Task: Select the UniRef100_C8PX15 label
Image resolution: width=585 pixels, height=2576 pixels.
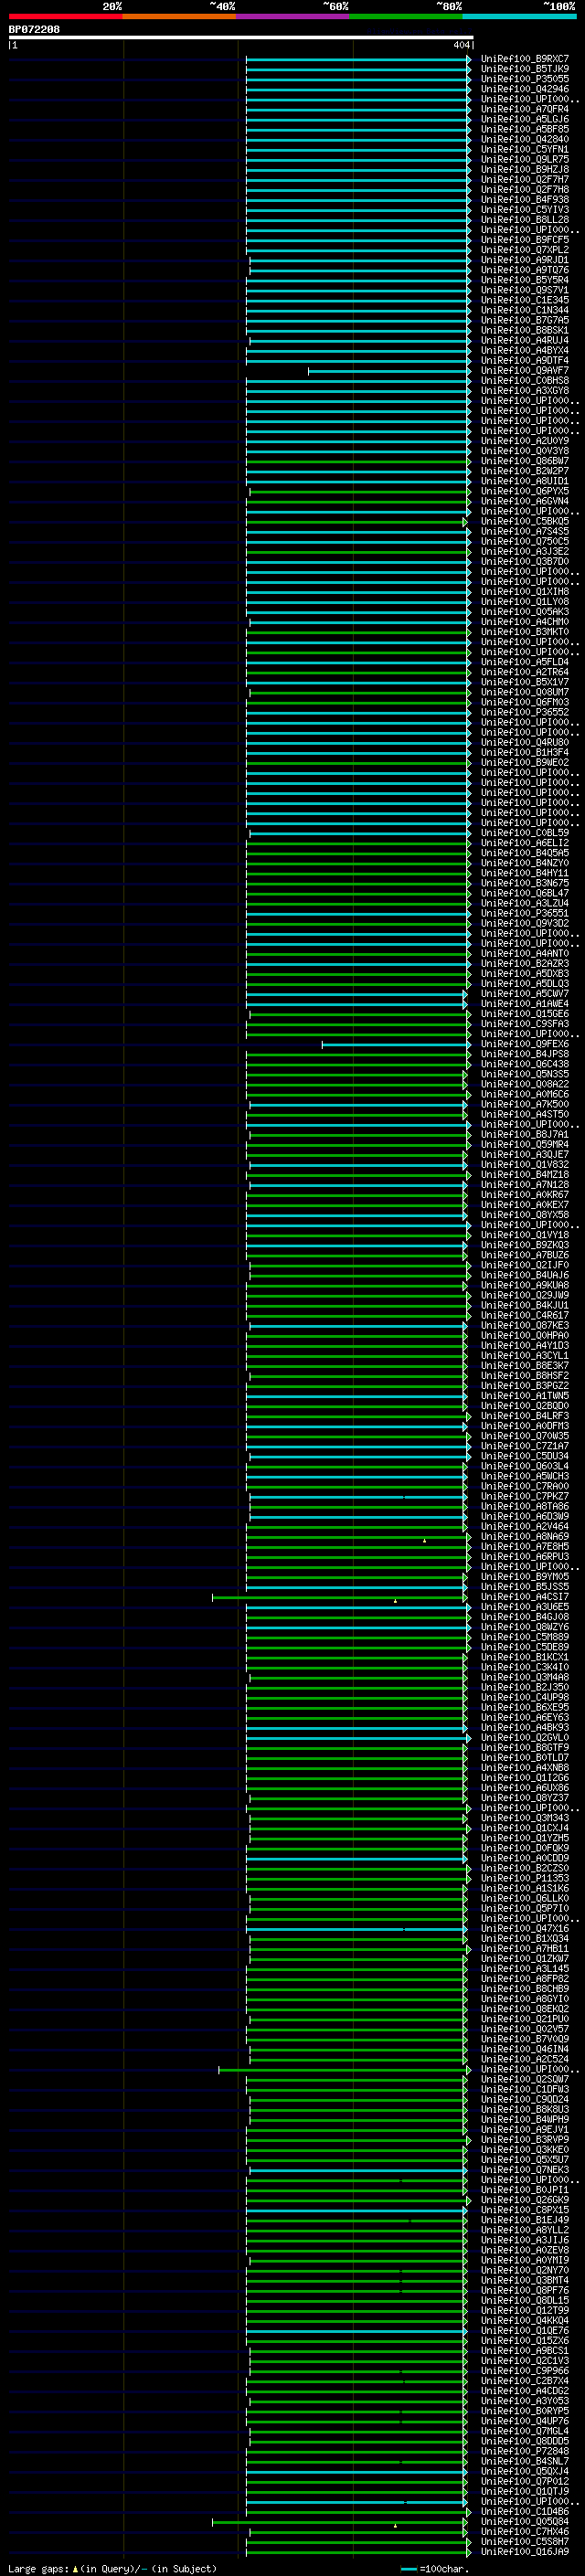Action: pos(525,2210)
